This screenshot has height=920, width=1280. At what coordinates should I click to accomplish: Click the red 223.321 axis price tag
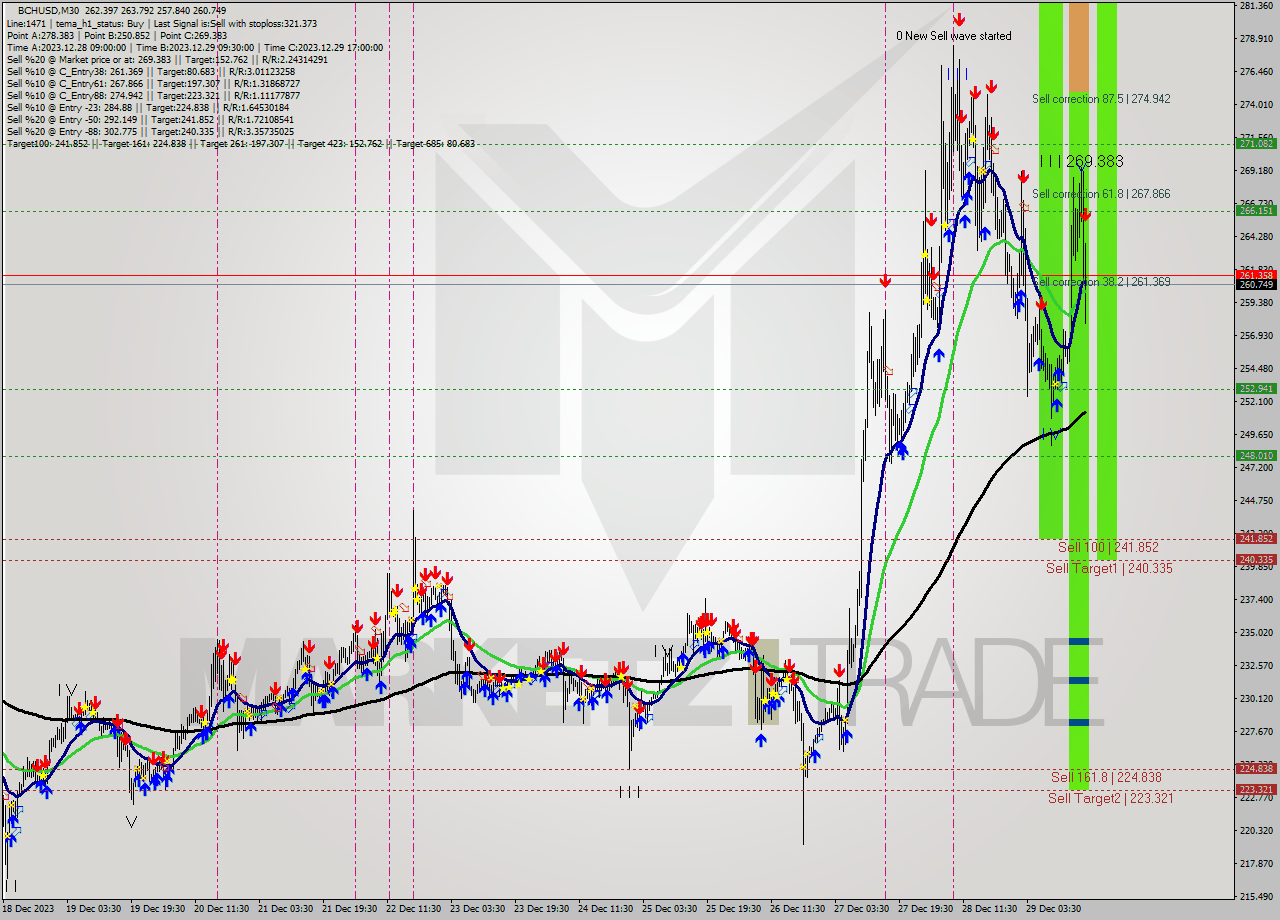(1256, 789)
